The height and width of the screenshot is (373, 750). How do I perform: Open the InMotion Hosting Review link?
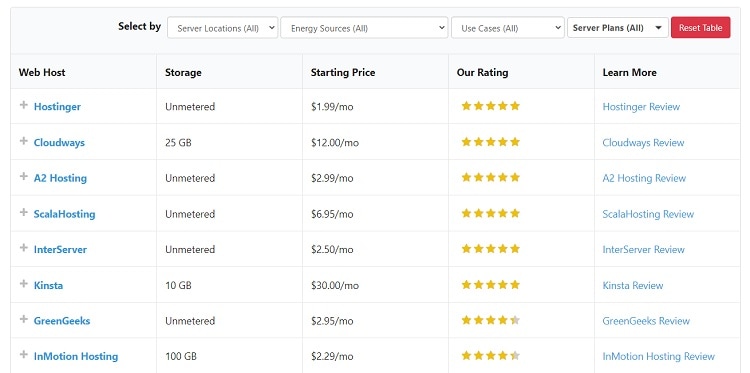tap(658, 357)
